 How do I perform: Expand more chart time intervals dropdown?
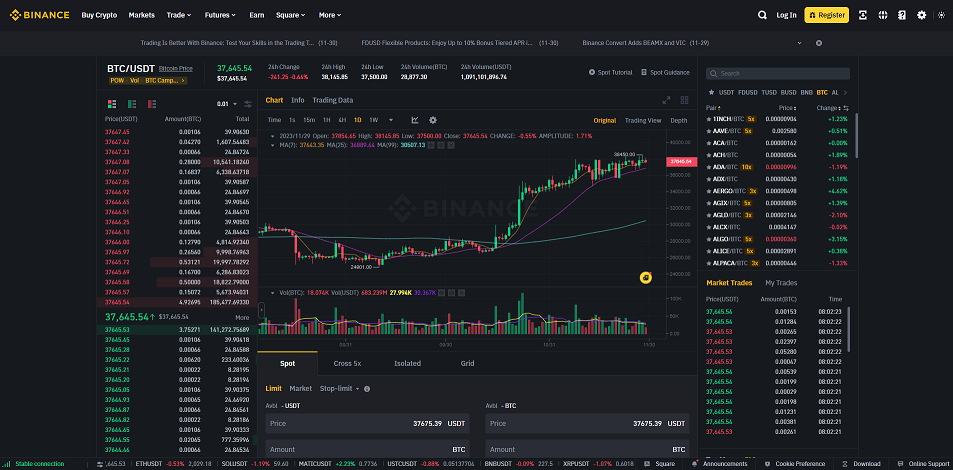(391, 120)
